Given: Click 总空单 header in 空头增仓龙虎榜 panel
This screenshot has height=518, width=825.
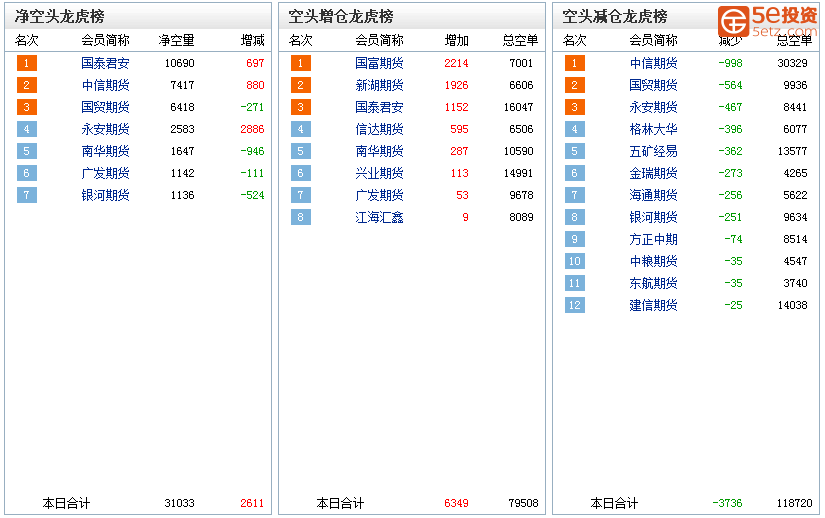Looking at the screenshot, I should tap(520, 40).
